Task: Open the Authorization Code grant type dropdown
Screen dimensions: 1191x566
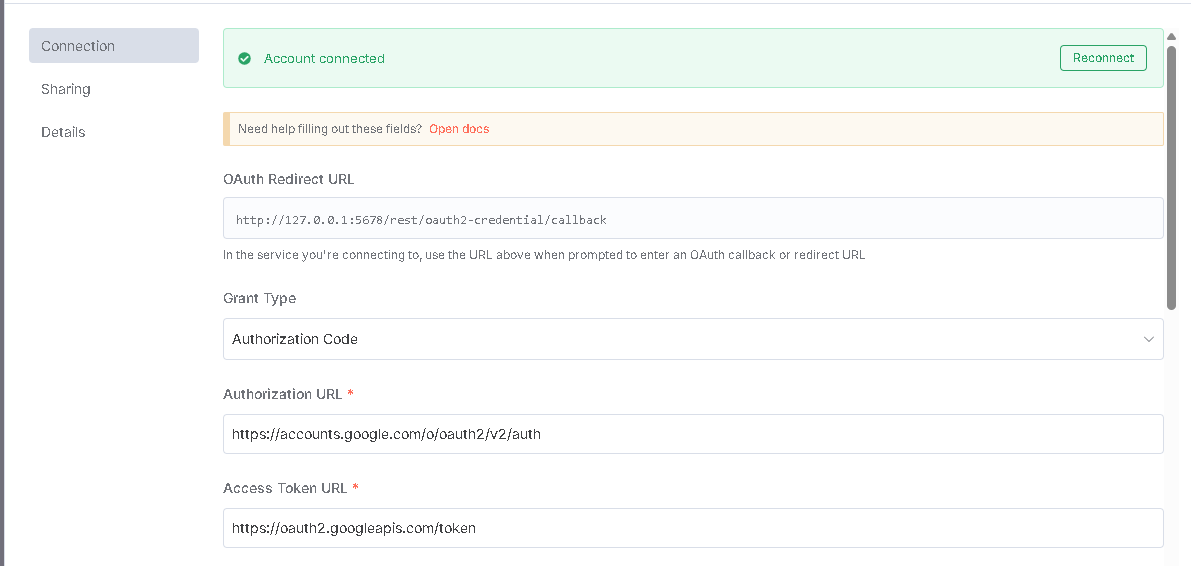Action: [x=693, y=339]
